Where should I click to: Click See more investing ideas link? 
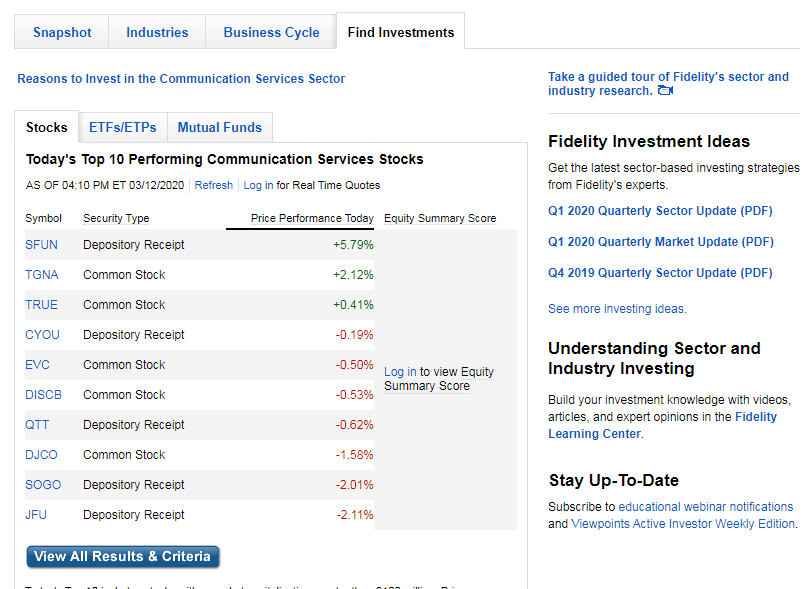(617, 309)
